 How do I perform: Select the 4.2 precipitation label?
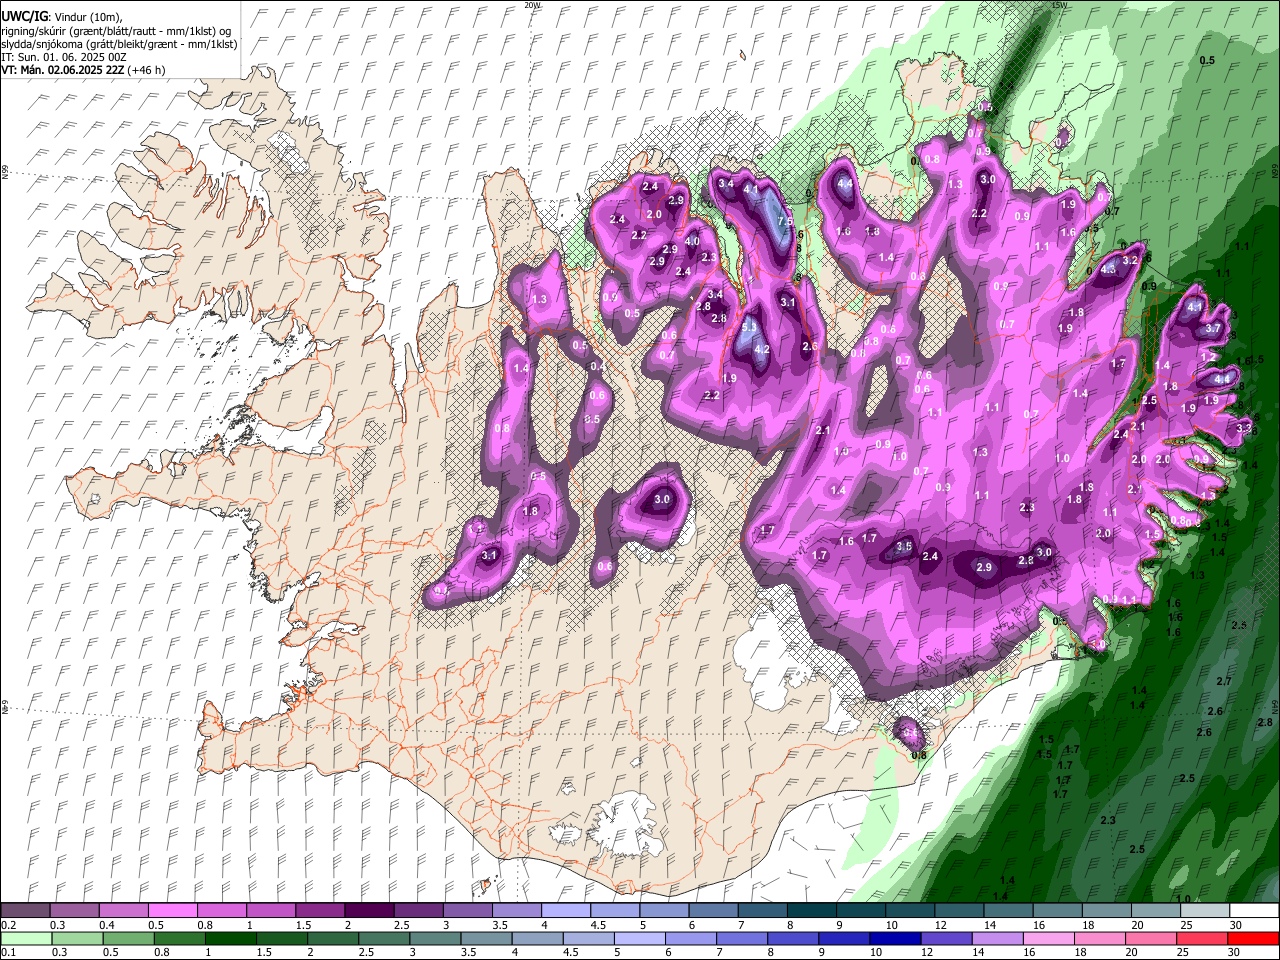761,349
